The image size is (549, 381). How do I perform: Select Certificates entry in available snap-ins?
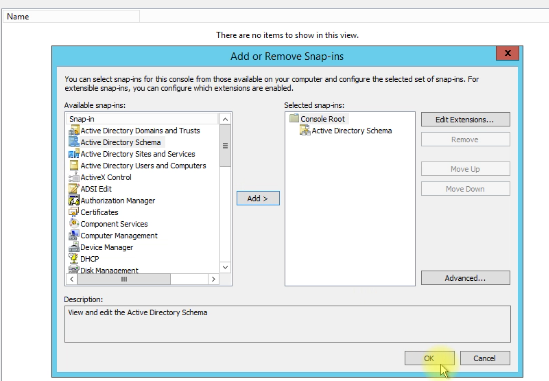click(x=99, y=212)
